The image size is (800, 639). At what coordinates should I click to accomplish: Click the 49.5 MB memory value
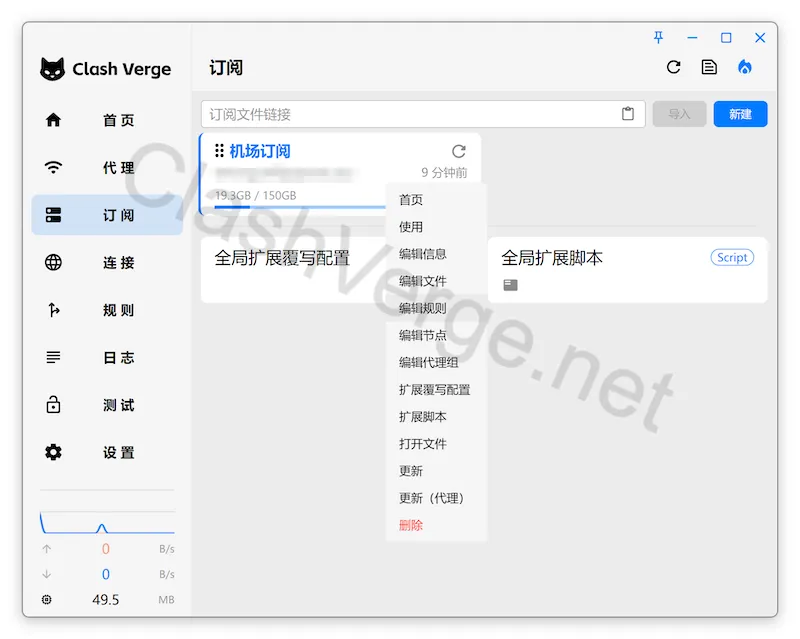click(x=106, y=599)
